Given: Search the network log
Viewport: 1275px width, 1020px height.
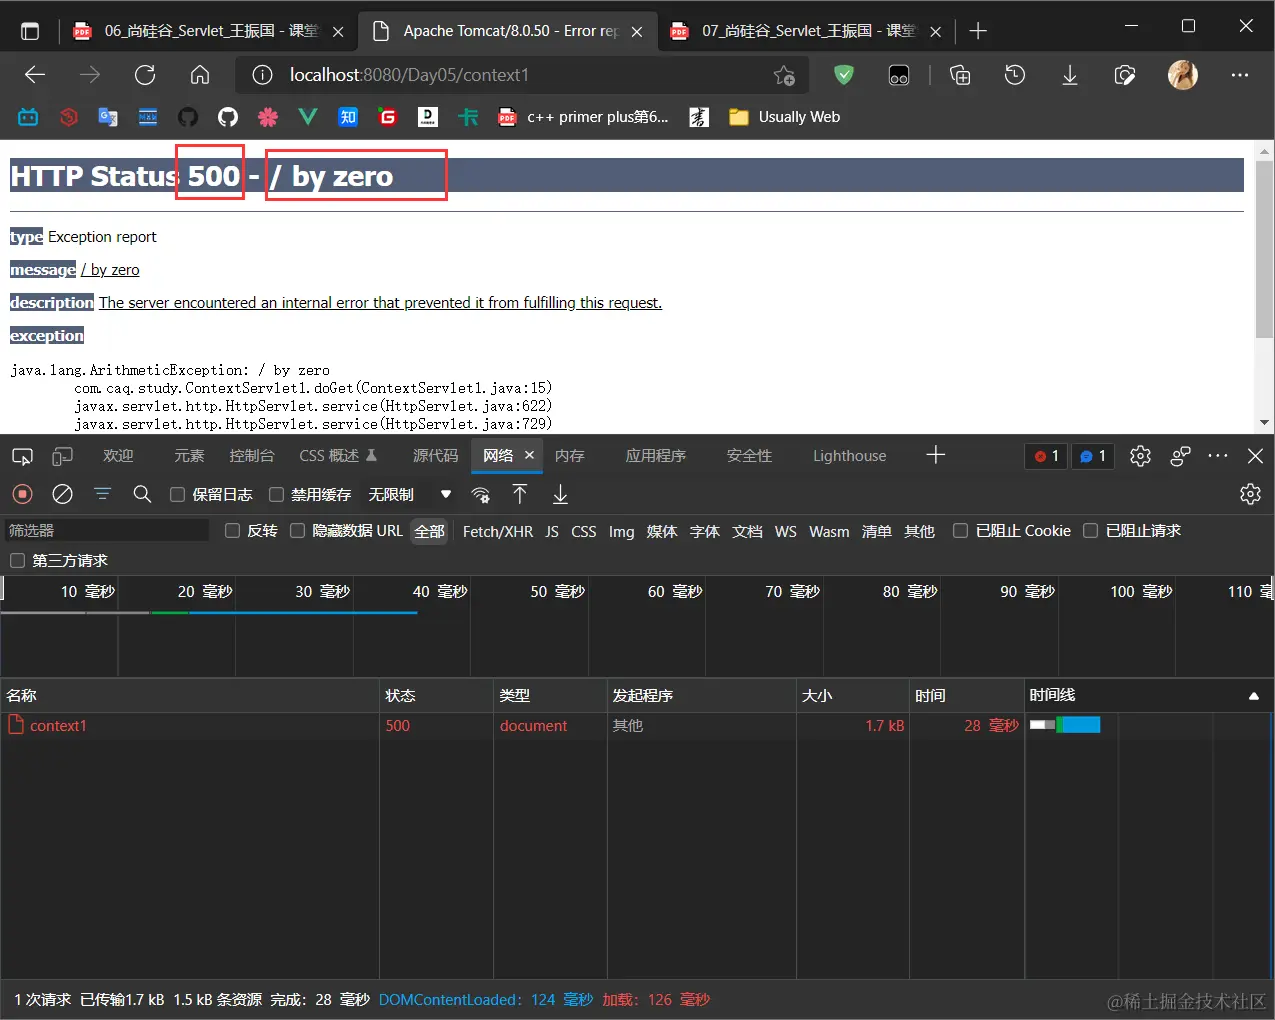Looking at the screenshot, I should click(x=142, y=494).
